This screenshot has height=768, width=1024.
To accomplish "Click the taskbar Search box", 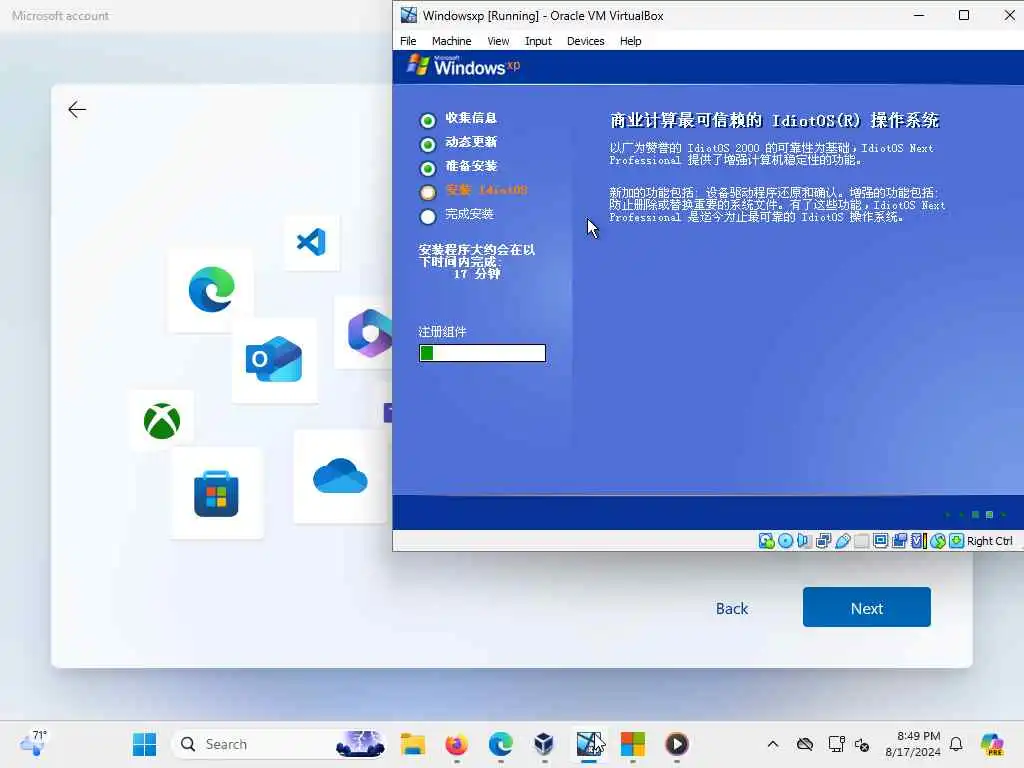I will click(x=278, y=744).
